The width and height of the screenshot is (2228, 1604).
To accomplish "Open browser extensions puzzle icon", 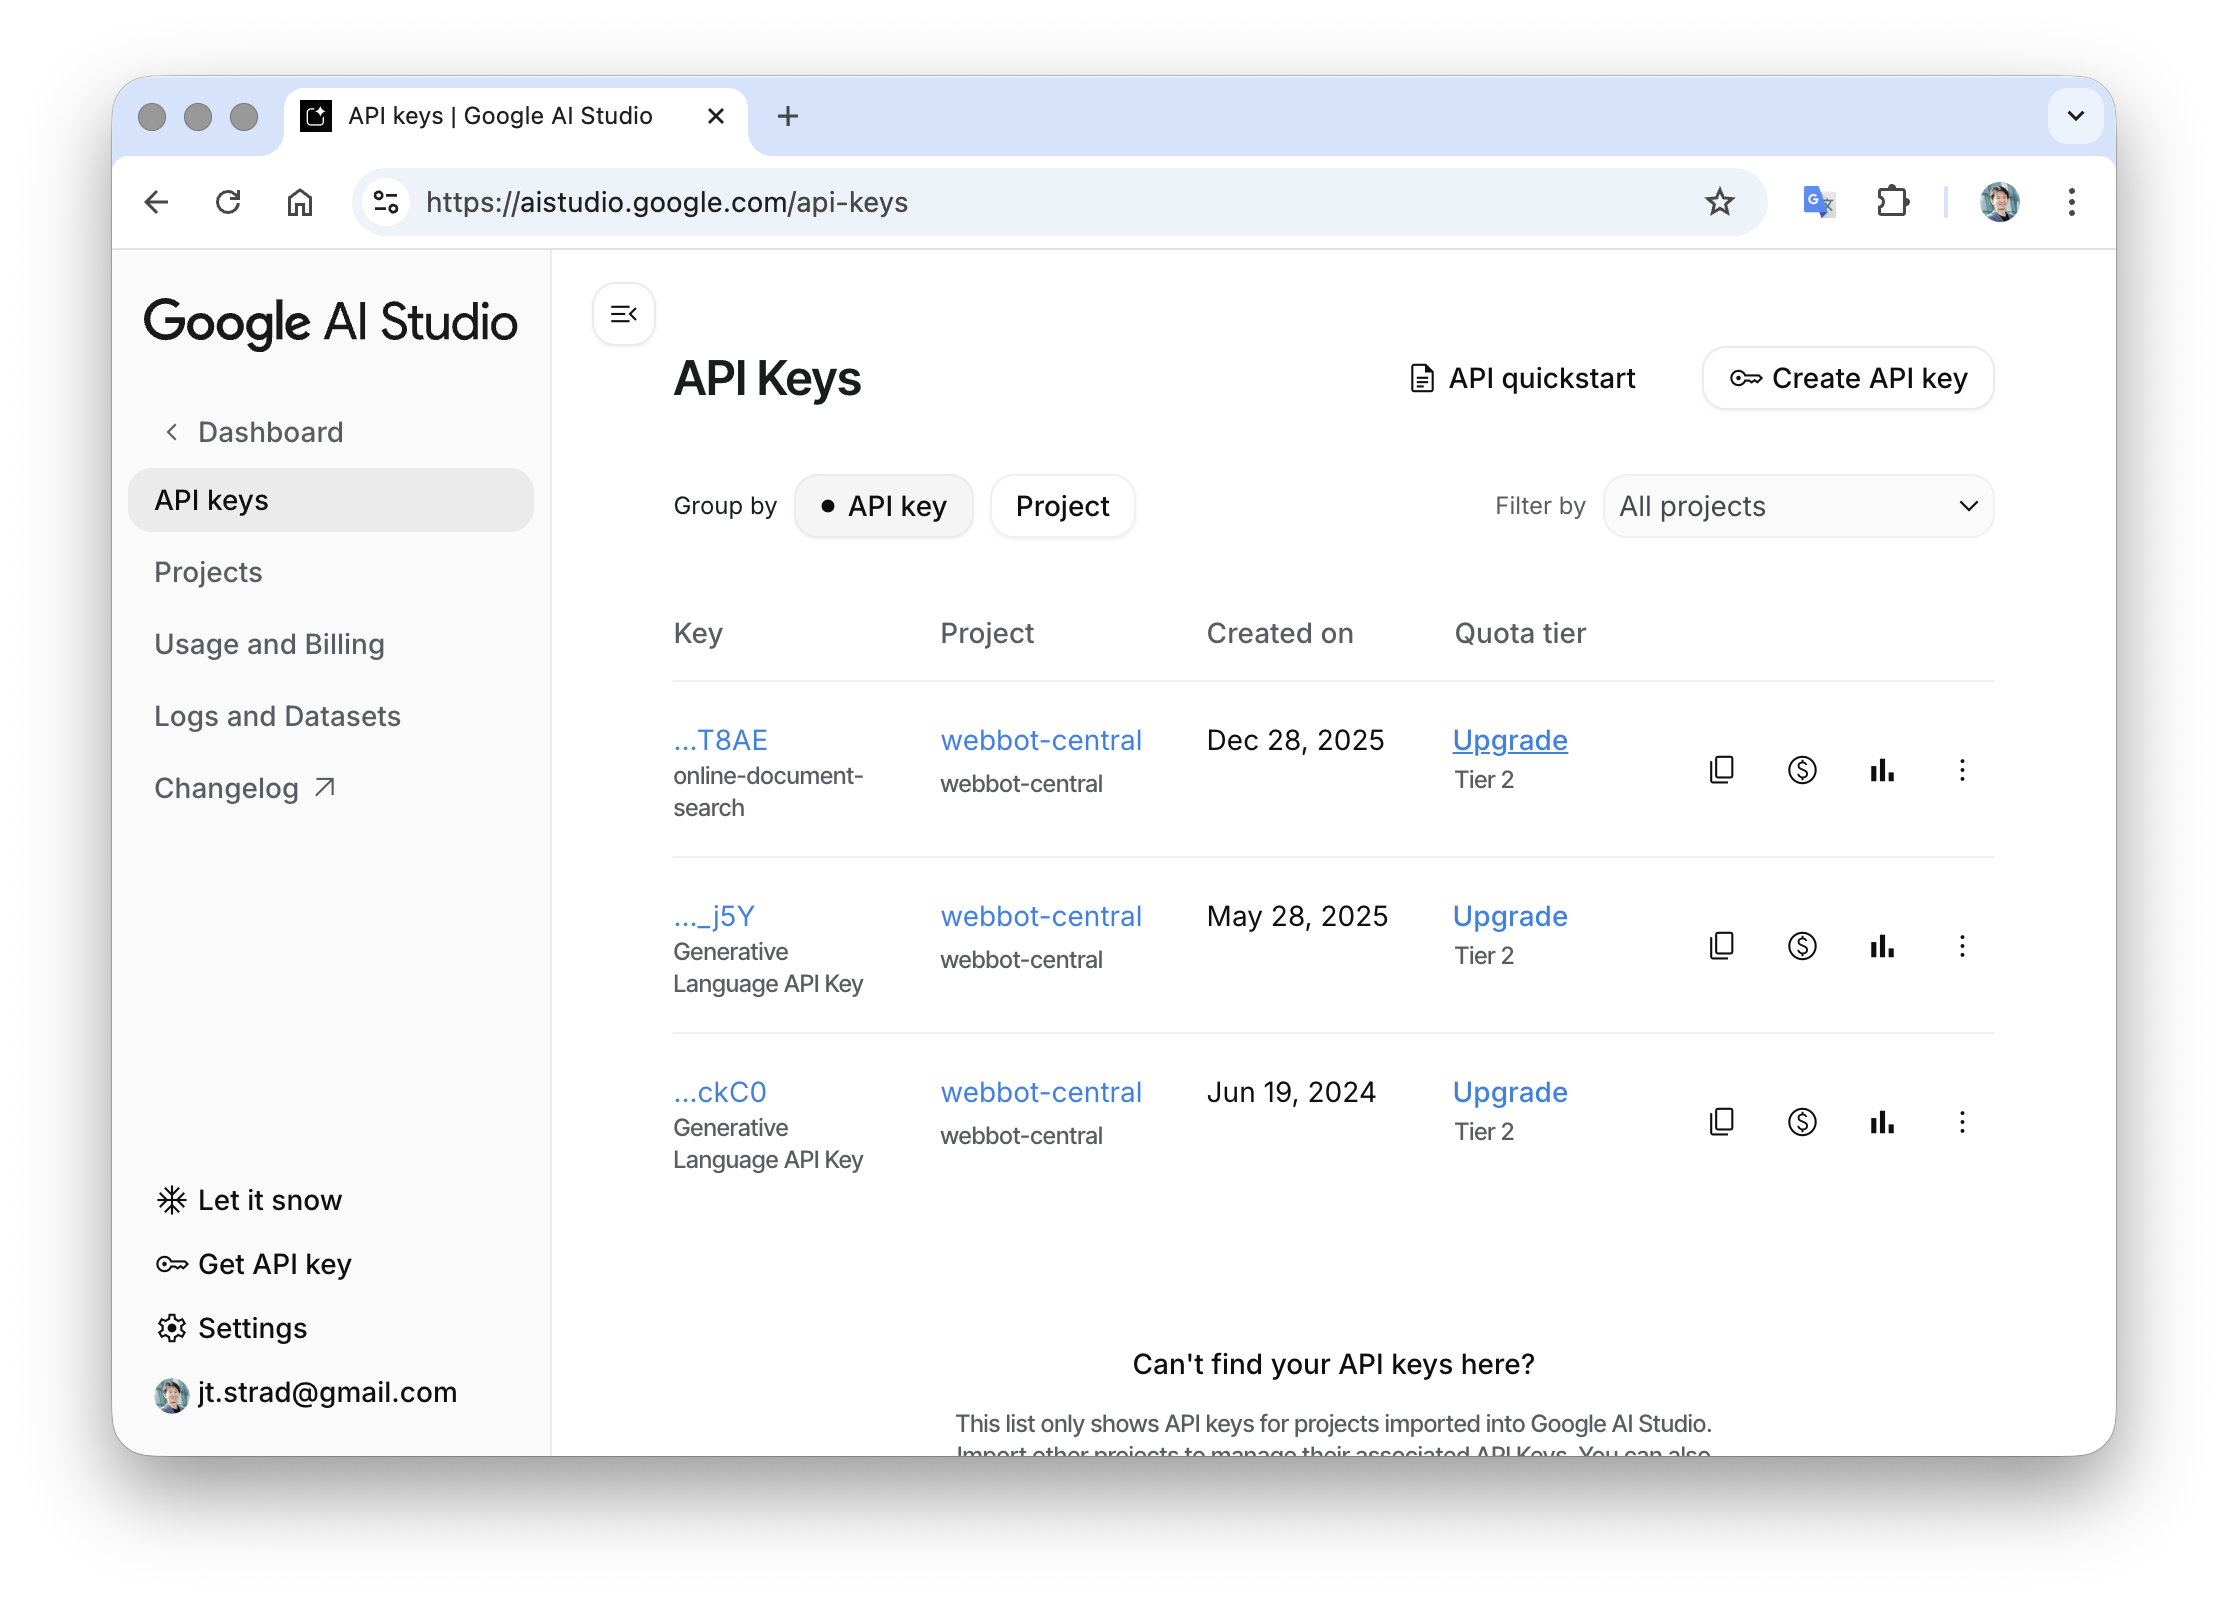I will pyautogui.click(x=1891, y=202).
